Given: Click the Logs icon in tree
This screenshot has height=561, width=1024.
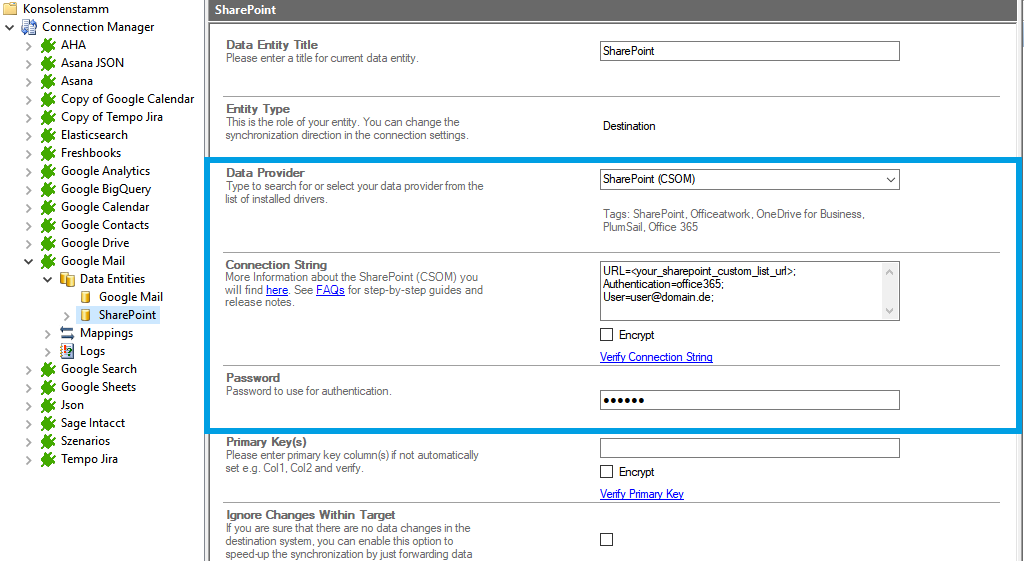Looking at the screenshot, I should click(67, 351).
